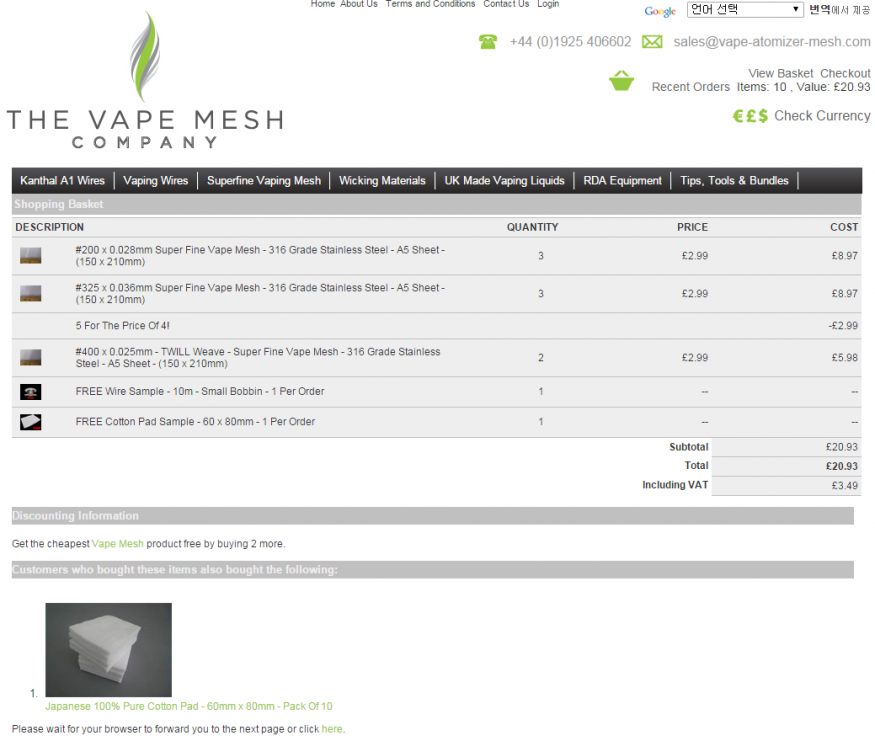This screenshot has width=875, height=741.
Task: Click the Google translate logo
Action: click(x=660, y=11)
